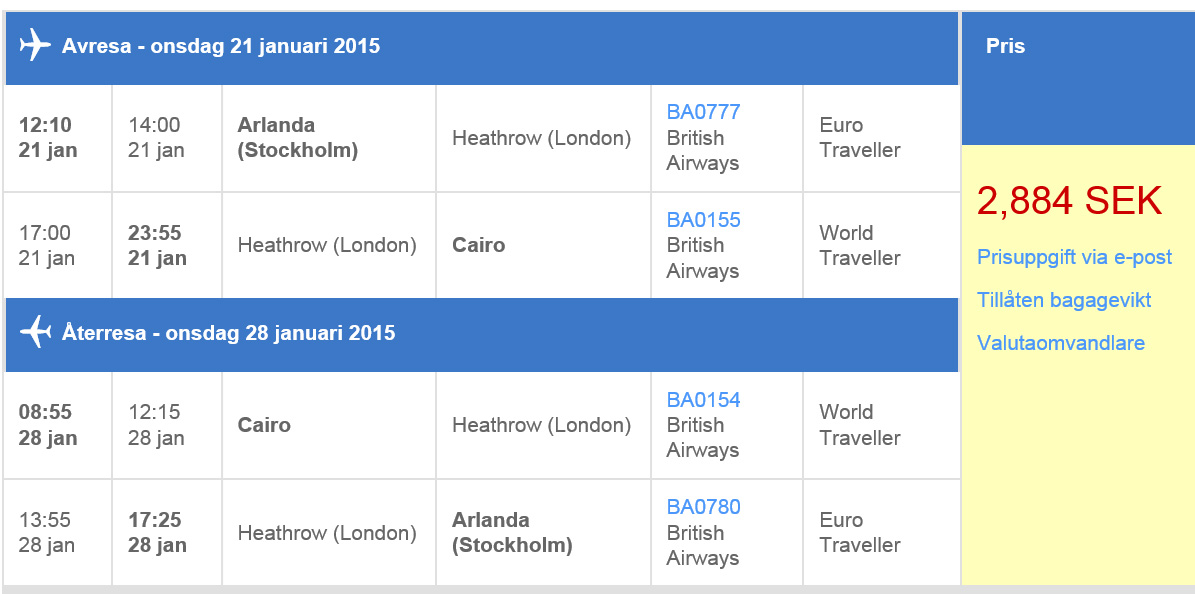This screenshot has height=594, width=1195.
Task: Open Tillåten bagagevikt link
Action: pyautogui.click(x=1064, y=300)
